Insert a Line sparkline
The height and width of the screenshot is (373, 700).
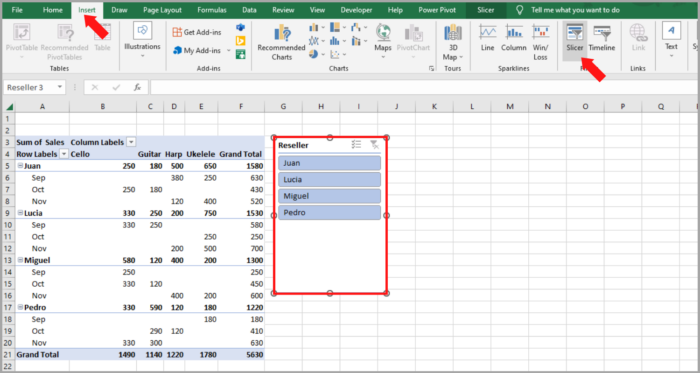488,39
